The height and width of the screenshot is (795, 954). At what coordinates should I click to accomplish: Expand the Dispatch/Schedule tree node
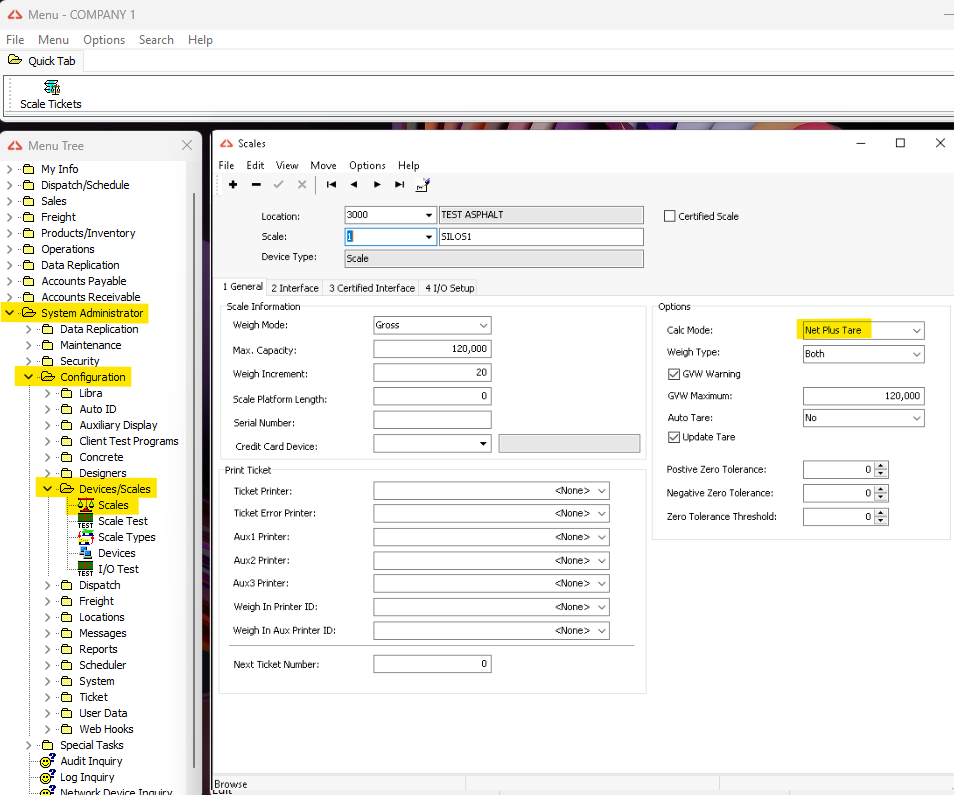coord(10,185)
